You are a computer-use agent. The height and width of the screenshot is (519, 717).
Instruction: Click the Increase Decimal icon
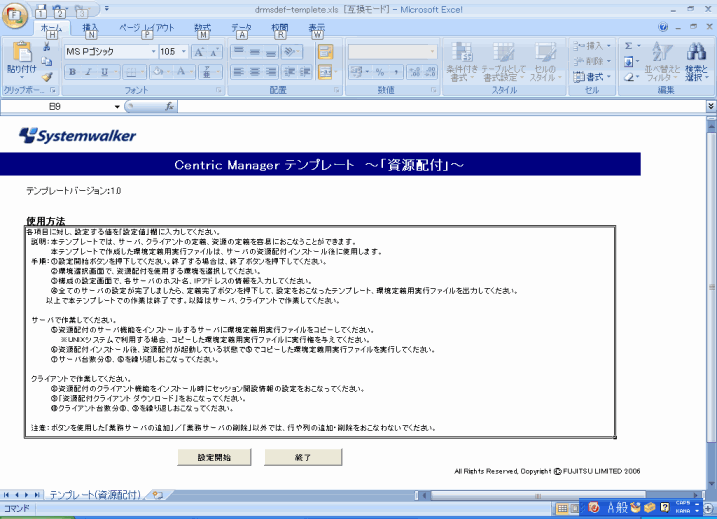click(x=415, y=72)
